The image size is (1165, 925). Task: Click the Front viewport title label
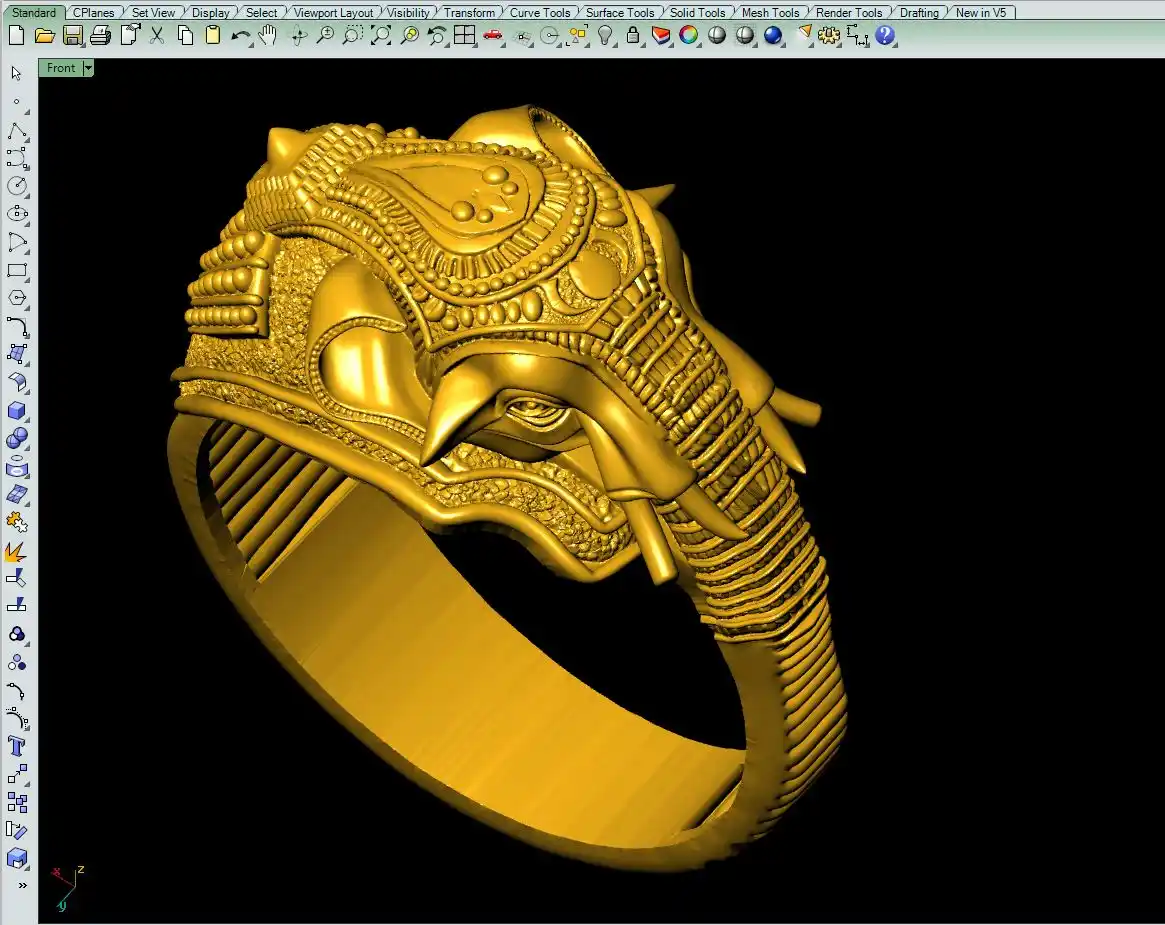click(x=61, y=68)
